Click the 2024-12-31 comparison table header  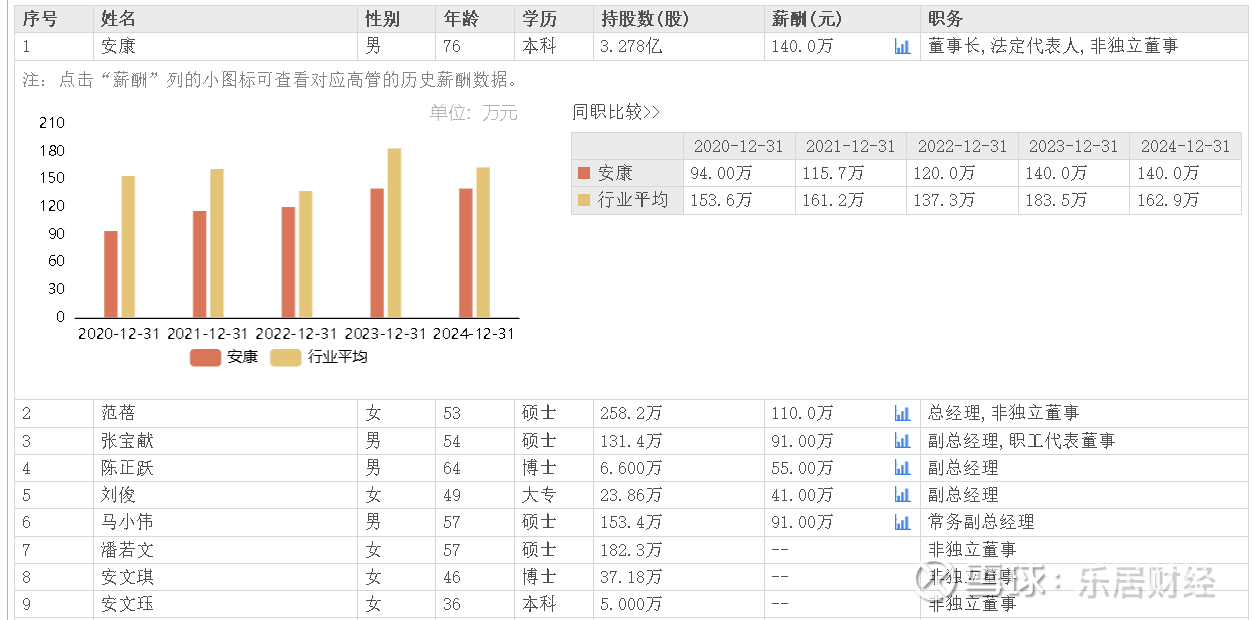[x=1185, y=146]
